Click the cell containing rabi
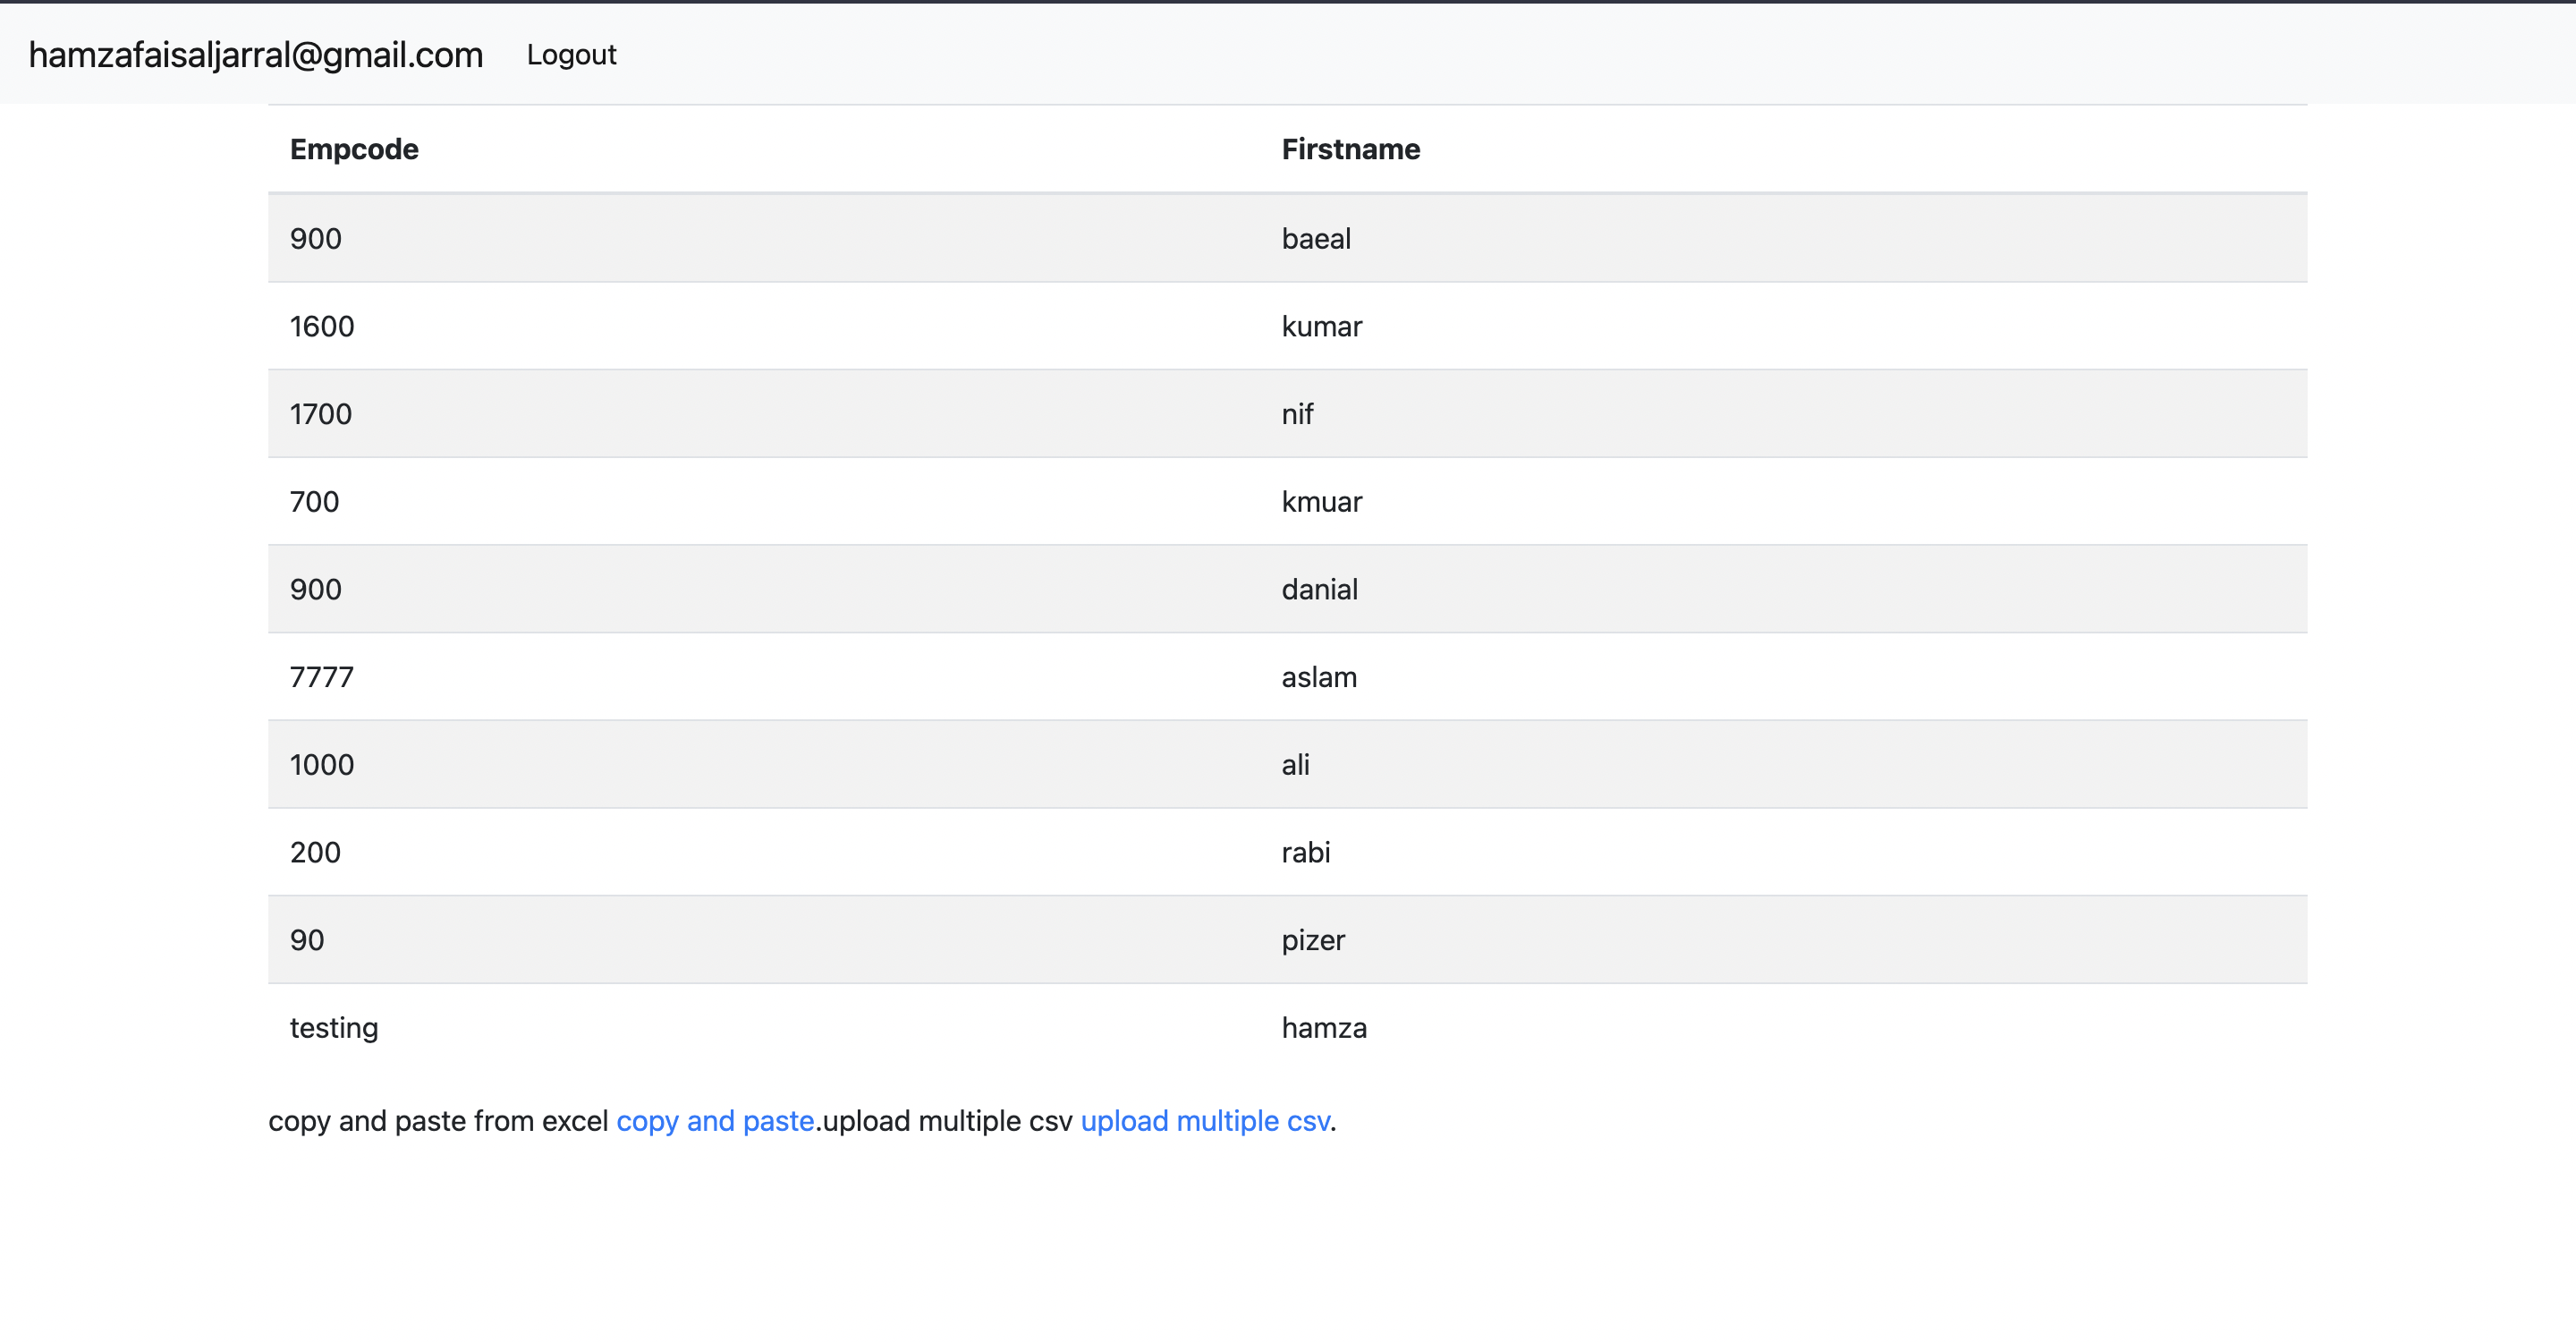Screen dimensions: 2576x1342 pos(1306,852)
